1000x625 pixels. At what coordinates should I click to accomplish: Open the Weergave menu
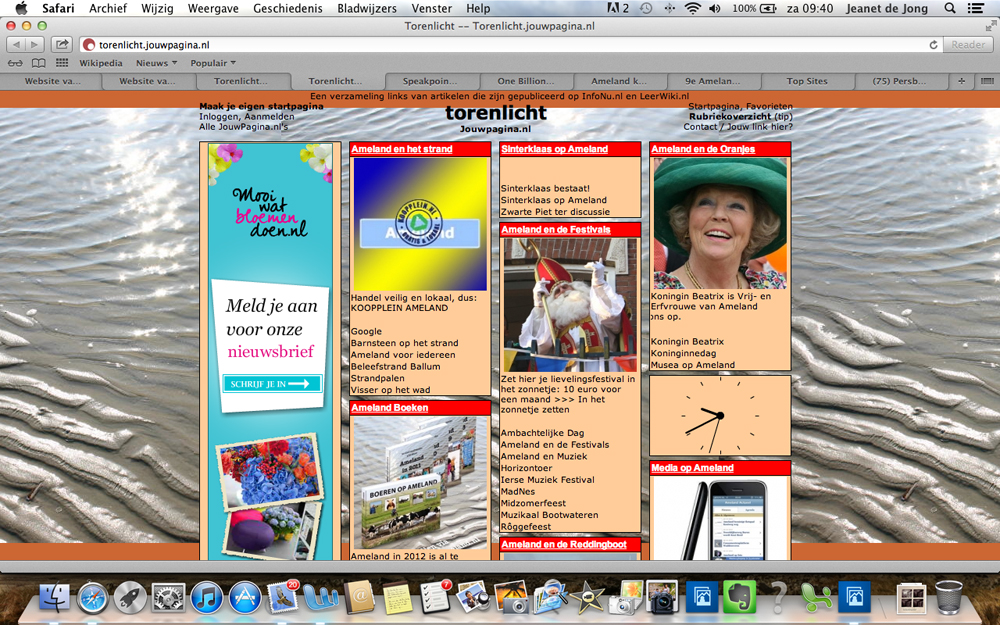tap(213, 8)
